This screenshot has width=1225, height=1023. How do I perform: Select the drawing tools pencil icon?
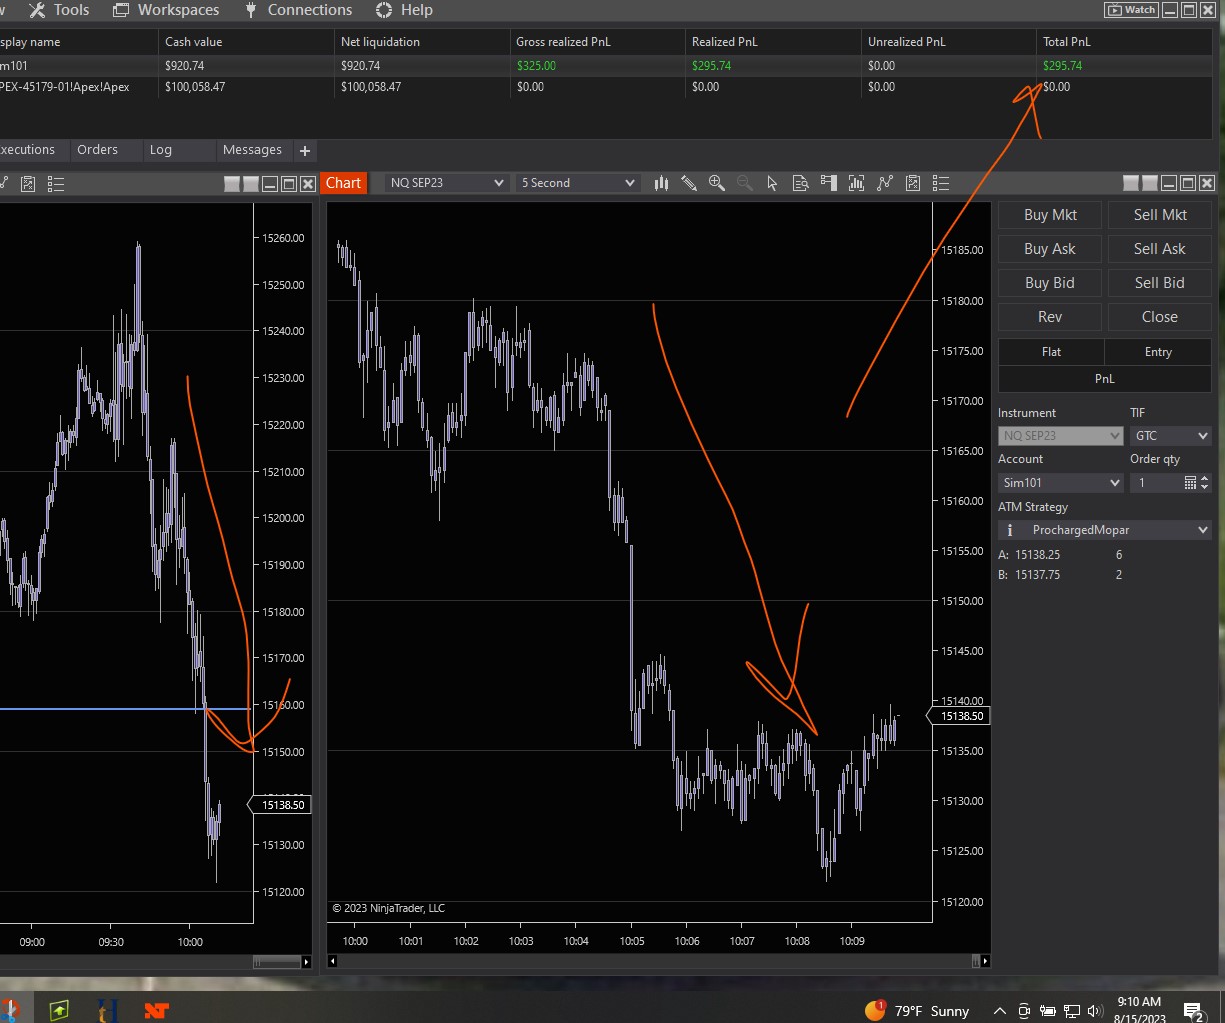tap(689, 183)
